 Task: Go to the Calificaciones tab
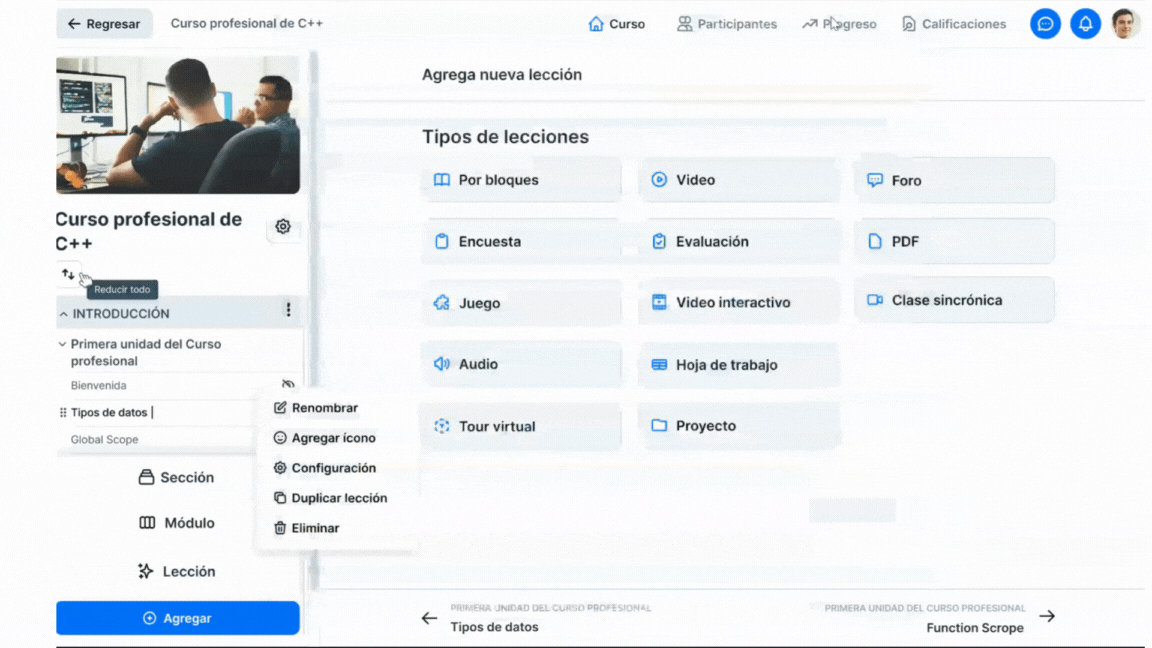click(x=954, y=24)
